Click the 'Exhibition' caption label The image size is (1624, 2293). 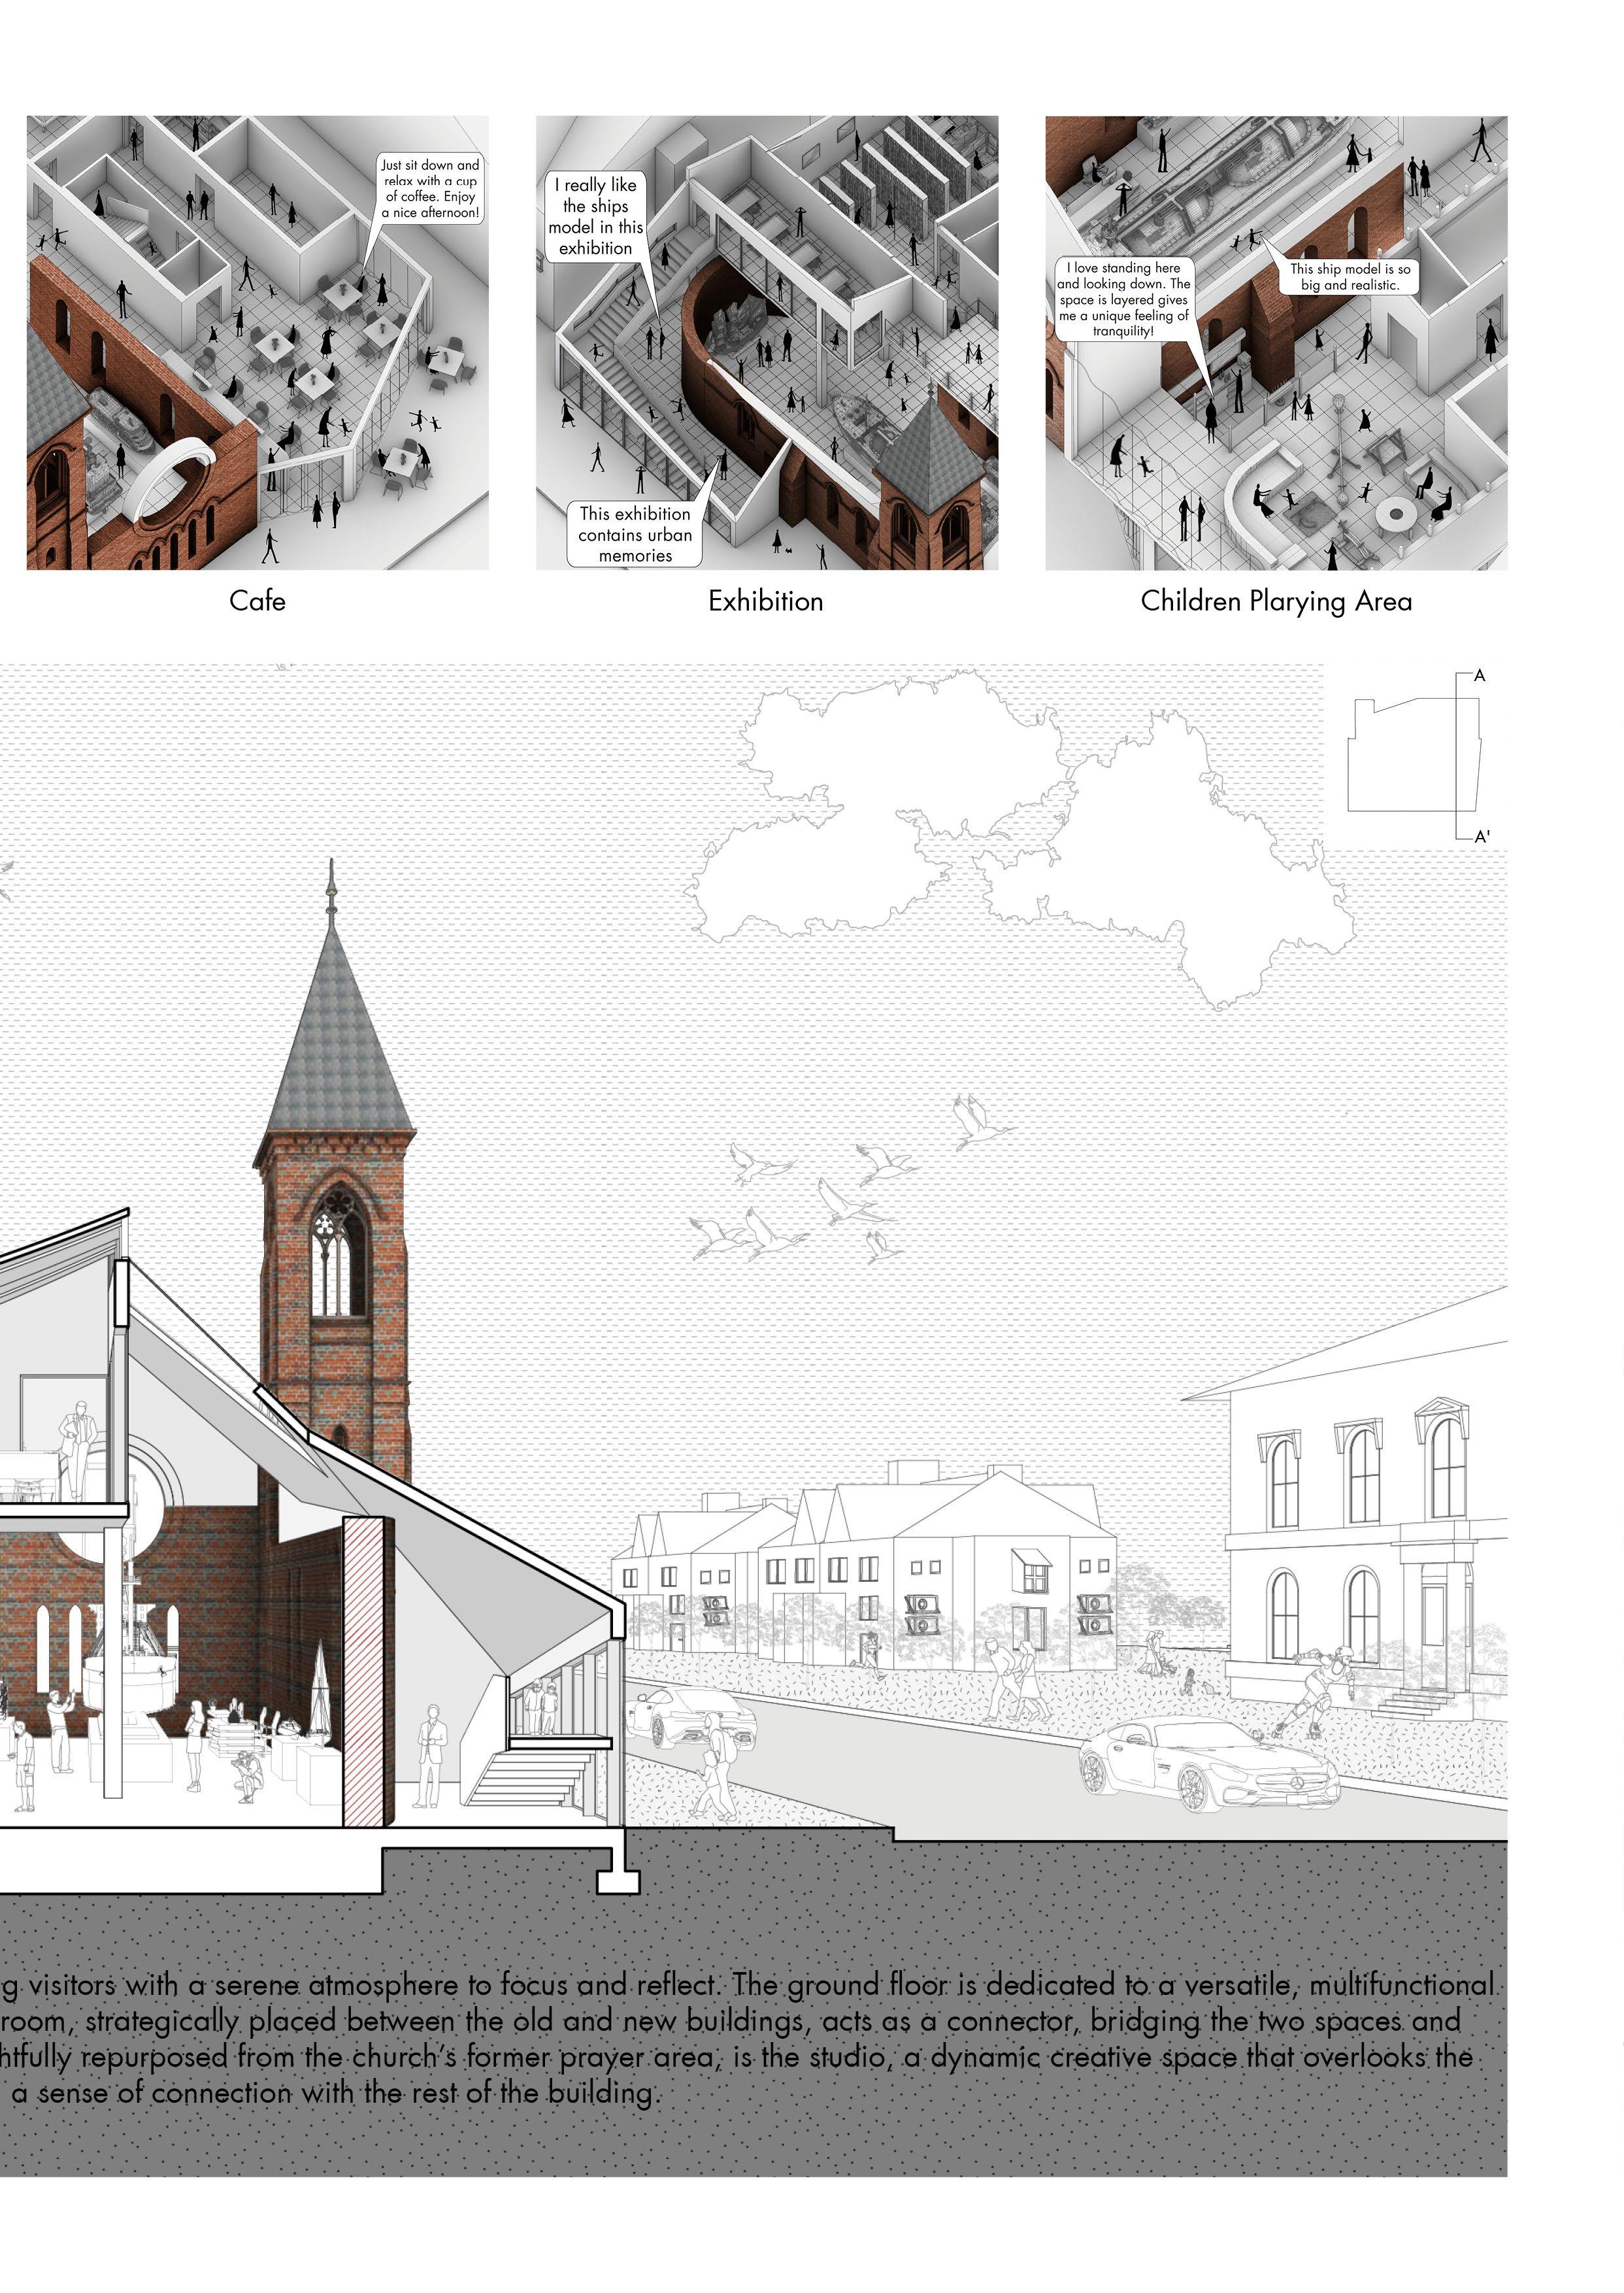click(x=766, y=601)
